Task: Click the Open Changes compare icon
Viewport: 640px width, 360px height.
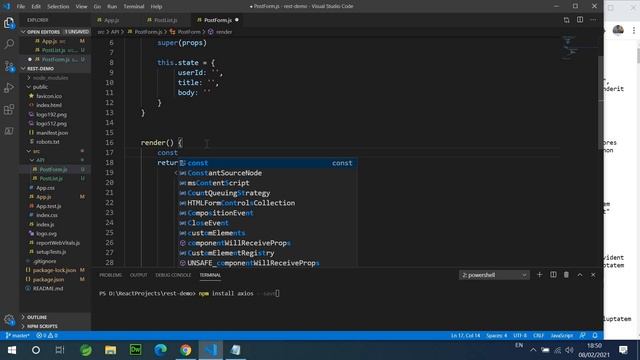Action: 567,20
